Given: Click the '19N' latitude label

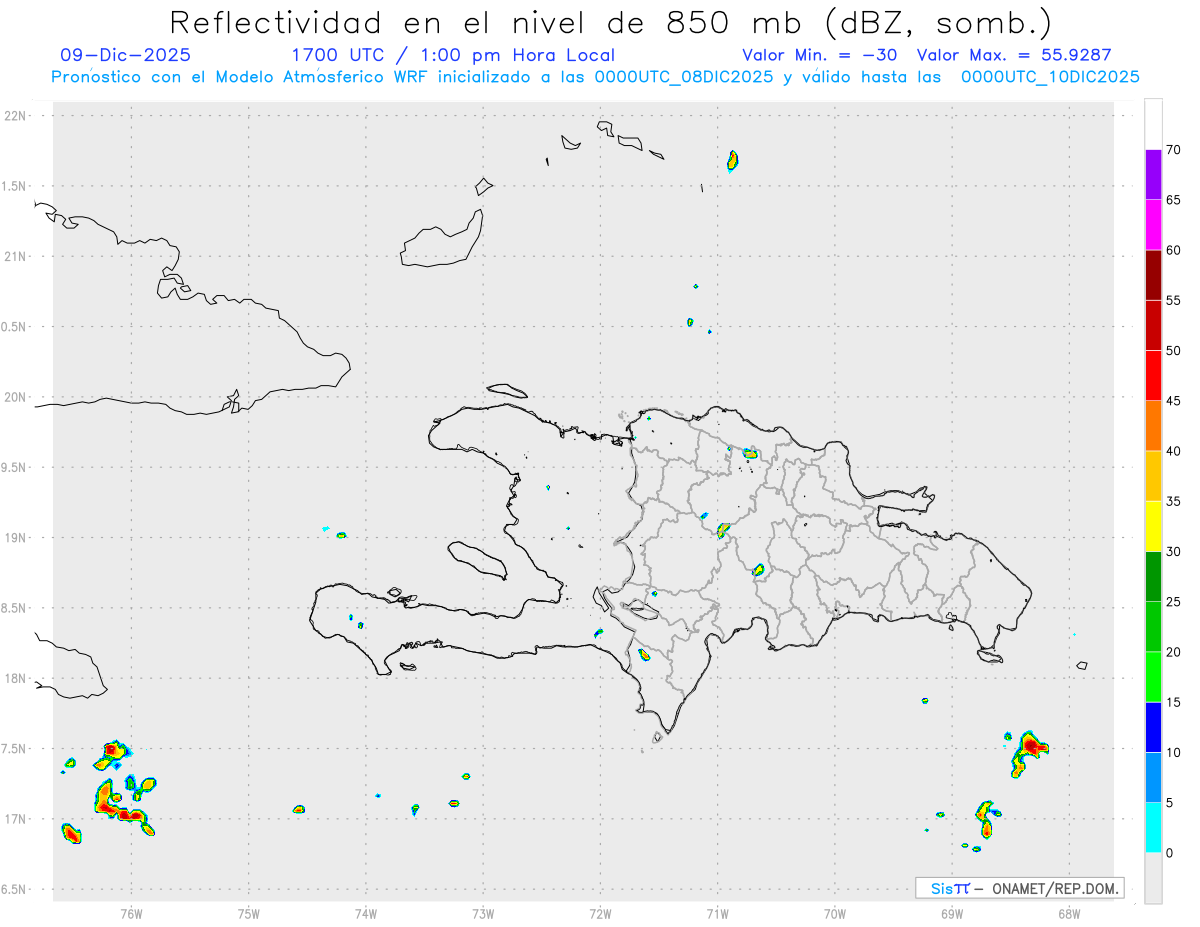Looking at the screenshot, I should coord(17,538).
